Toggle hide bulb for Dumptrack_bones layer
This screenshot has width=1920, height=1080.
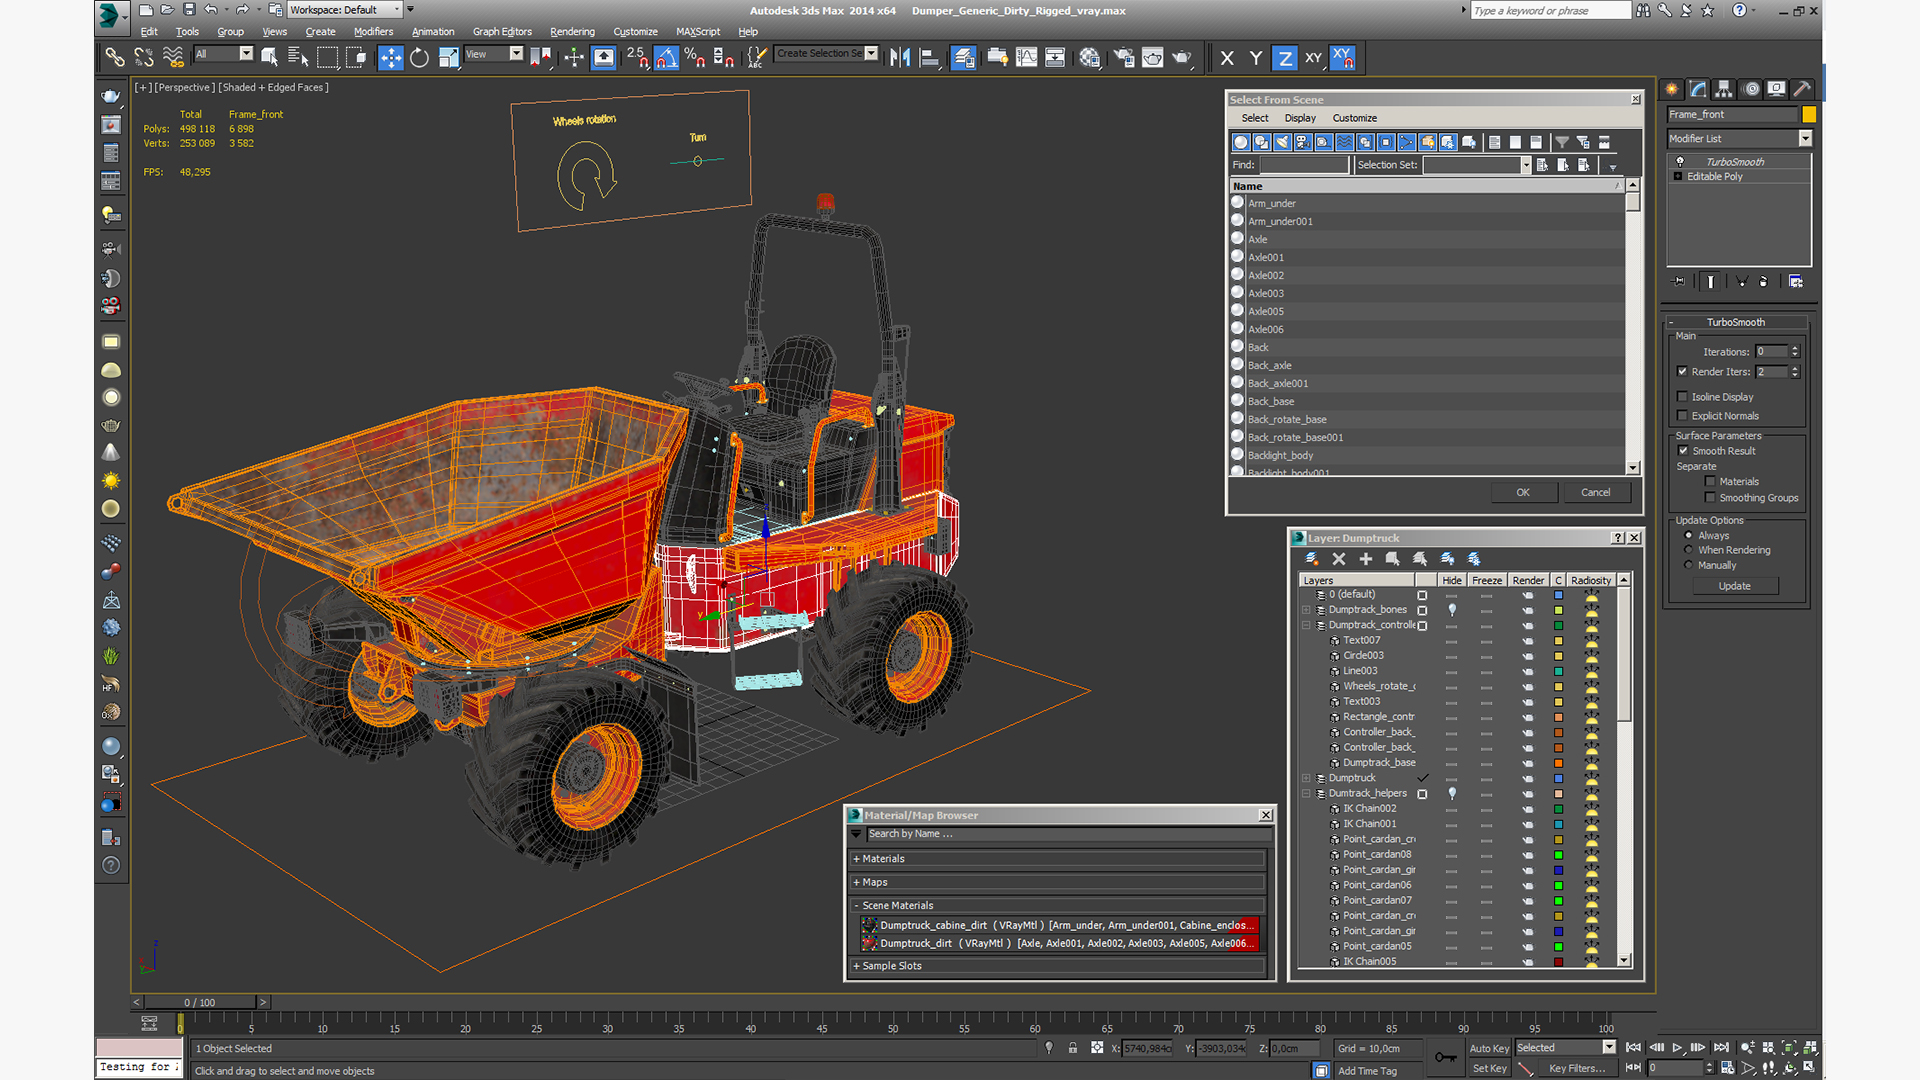pos(1452,610)
